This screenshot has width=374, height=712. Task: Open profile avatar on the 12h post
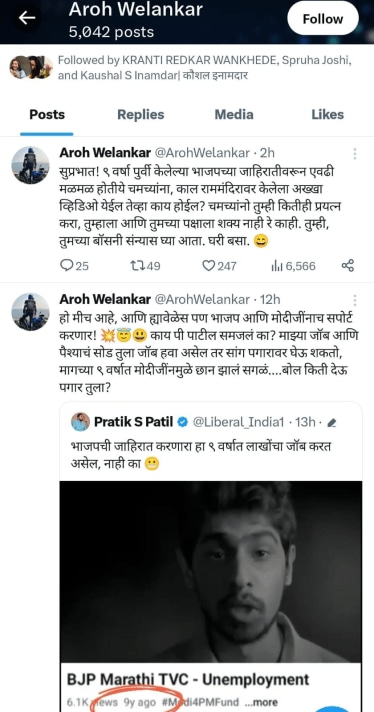pyautogui.click(x=30, y=312)
